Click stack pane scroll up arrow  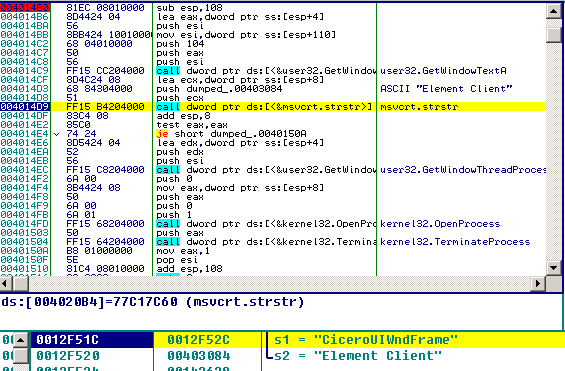(21, 340)
